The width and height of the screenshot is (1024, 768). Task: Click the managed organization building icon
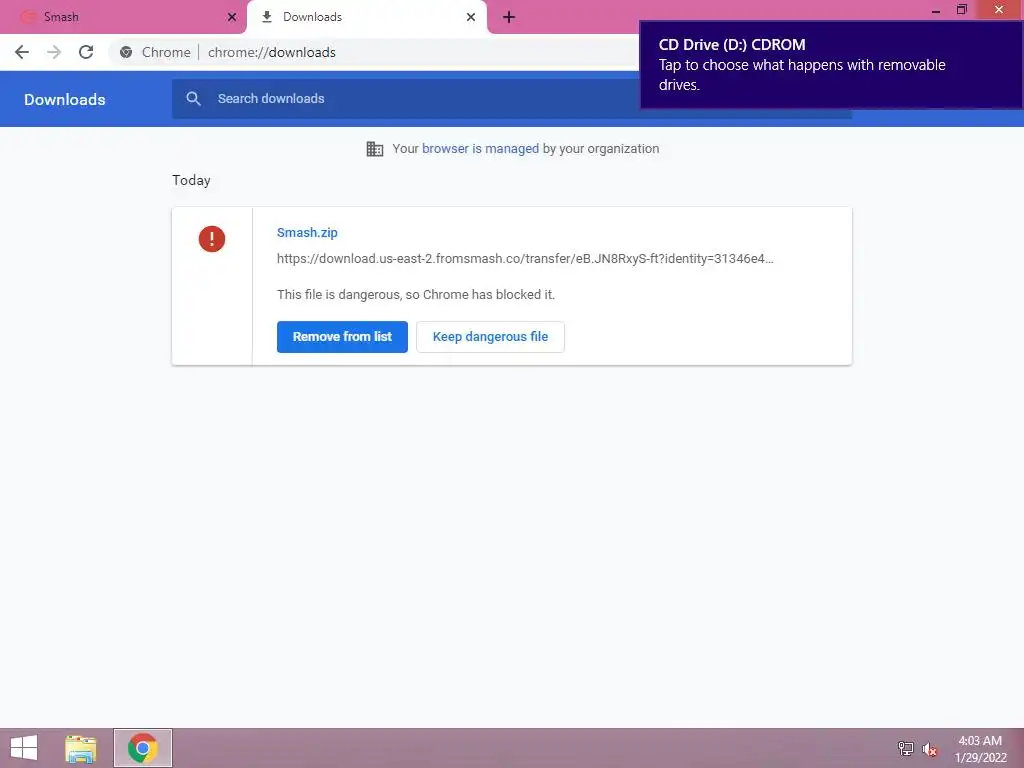tap(375, 149)
